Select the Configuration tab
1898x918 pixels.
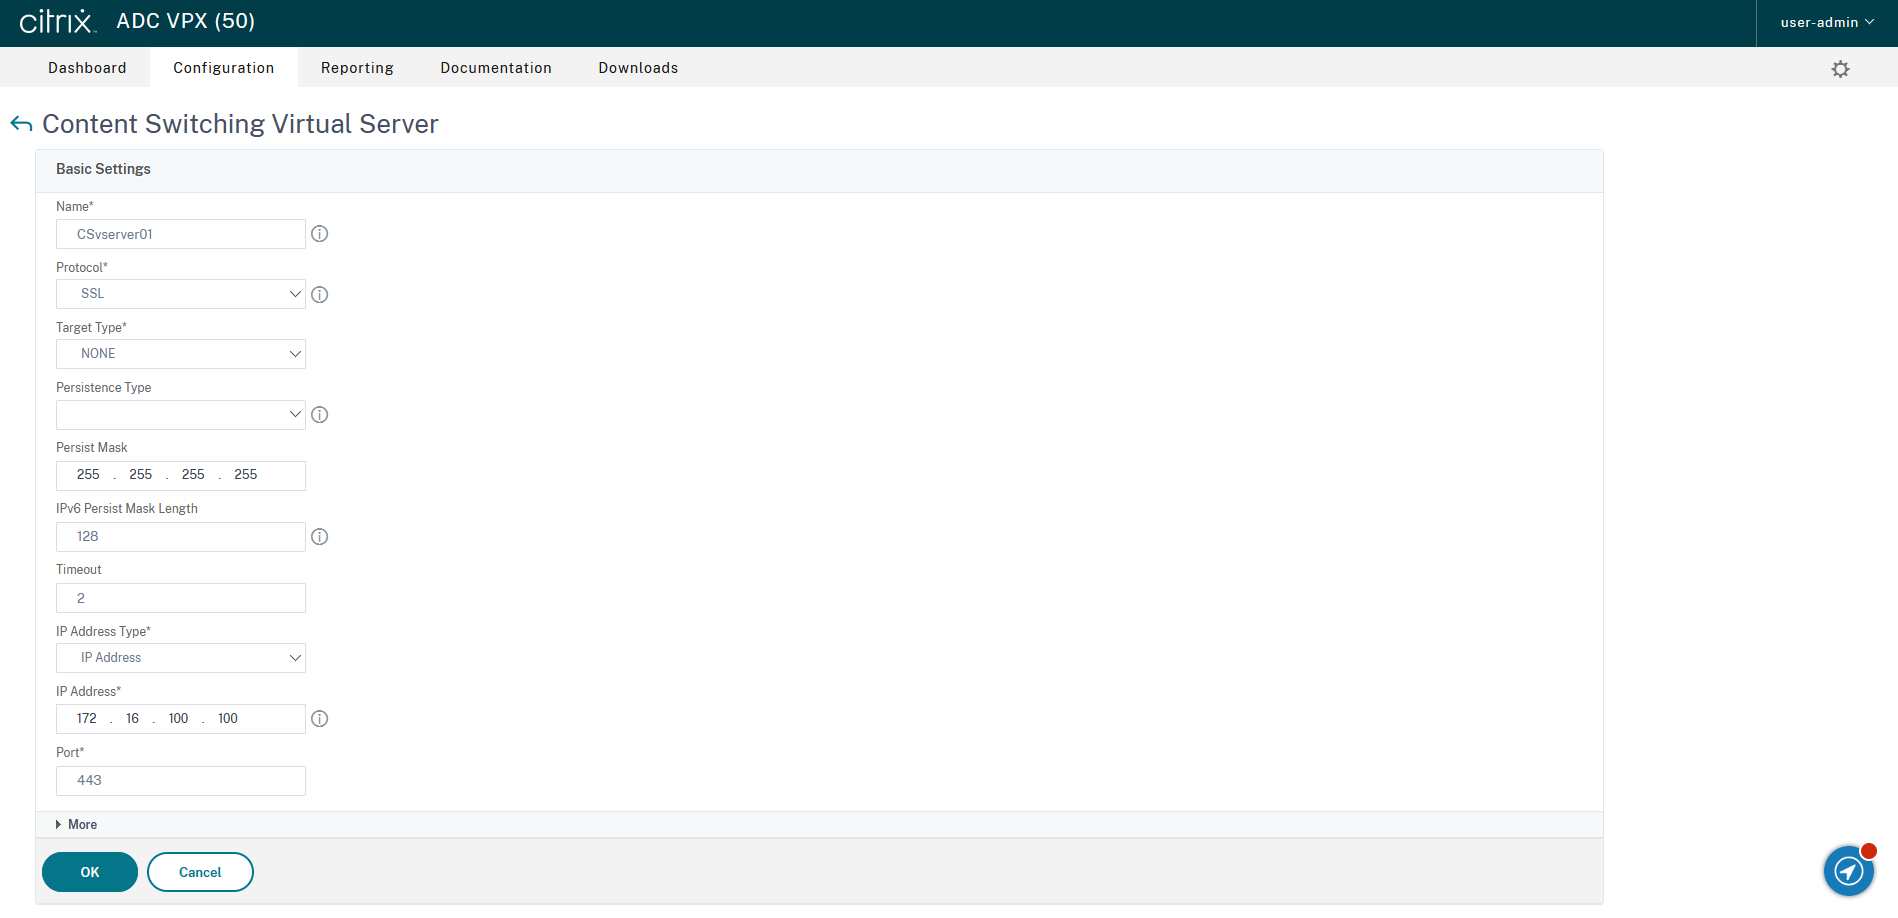tap(224, 68)
